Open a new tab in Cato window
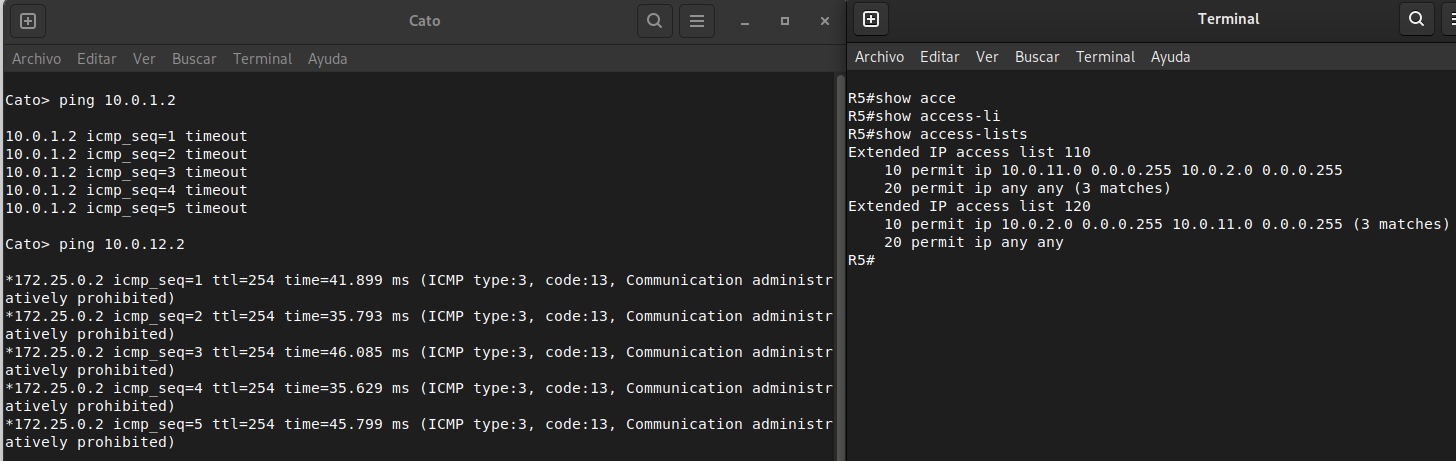This screenshot has width=1456, height=461. pos(28,20)
